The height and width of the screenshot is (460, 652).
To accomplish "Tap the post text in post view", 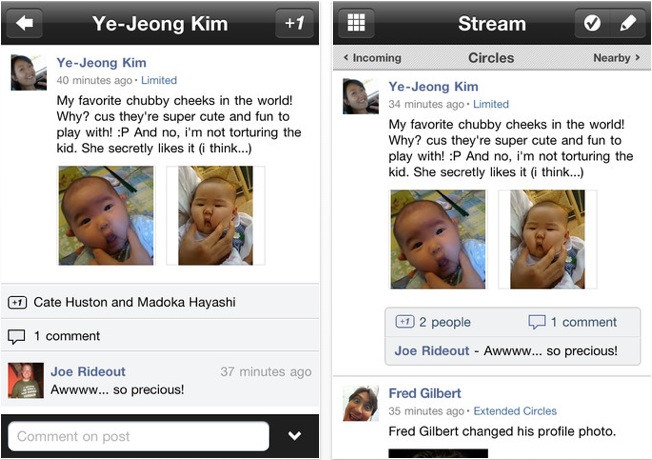I will 179,124.
